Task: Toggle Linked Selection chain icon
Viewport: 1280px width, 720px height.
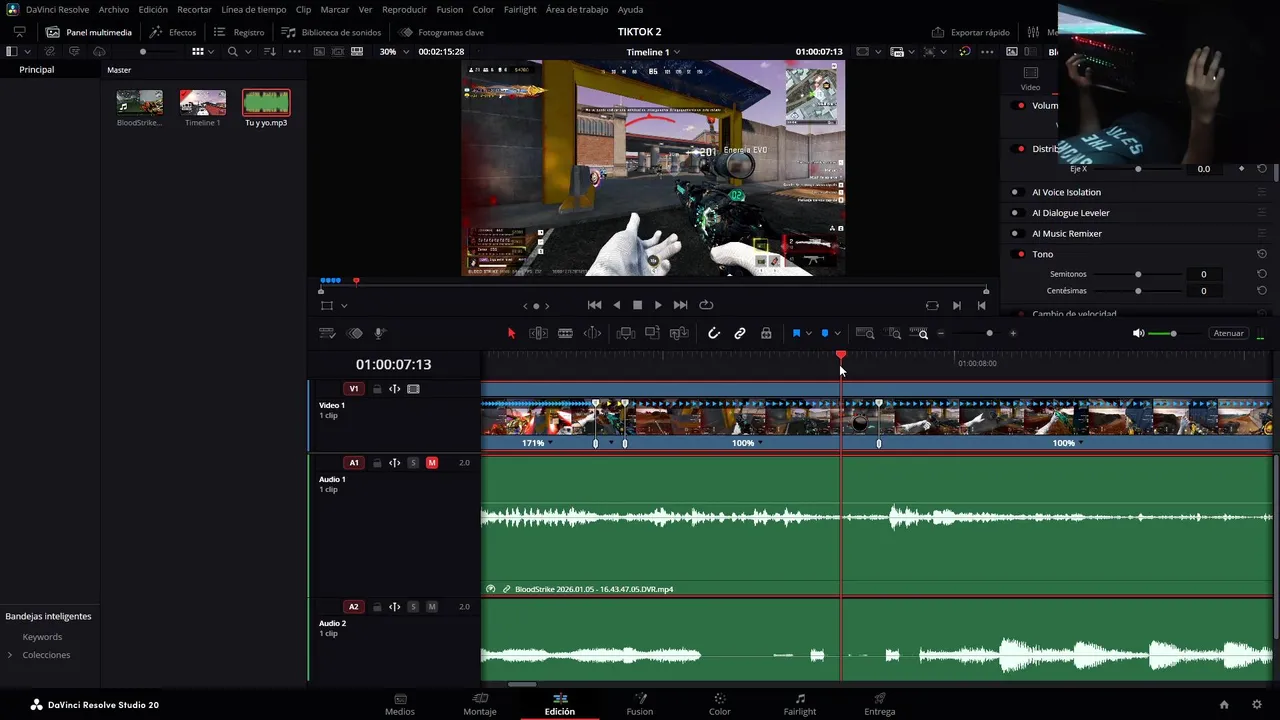Action: [740, 333]
